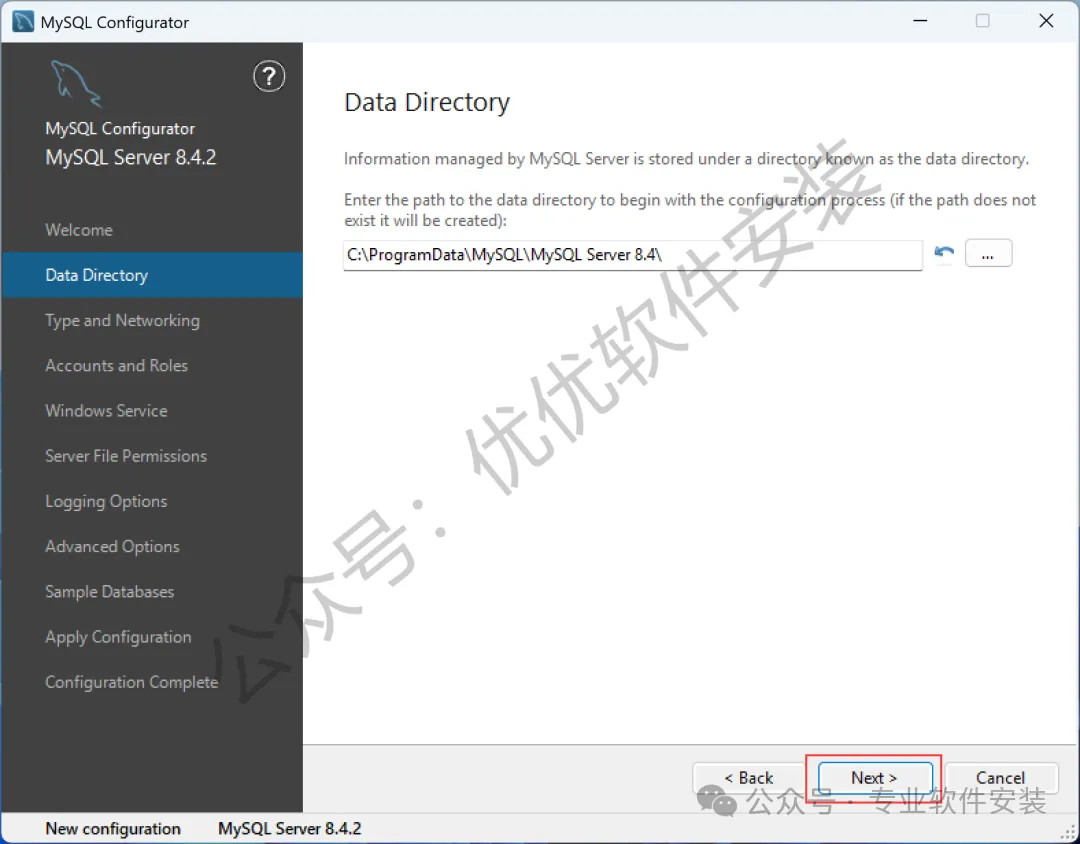This screenshot has width=1080, height=844.
Task: Close the MySQL Configurator window
Action: (x=1046, y=21)
